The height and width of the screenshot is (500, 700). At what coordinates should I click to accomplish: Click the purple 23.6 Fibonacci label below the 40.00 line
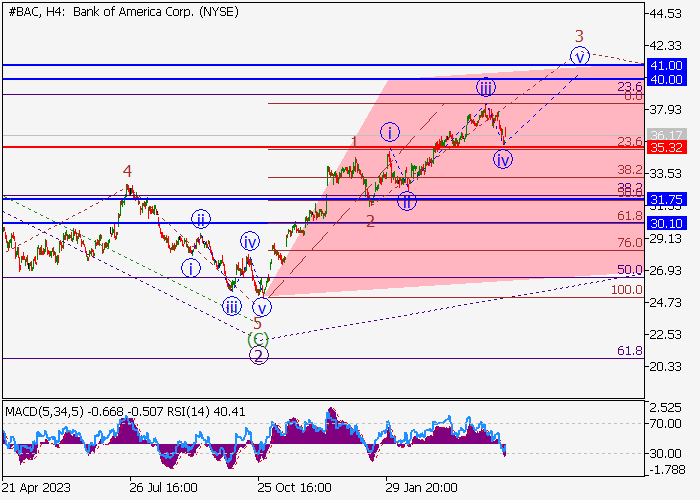click(630, 87)
